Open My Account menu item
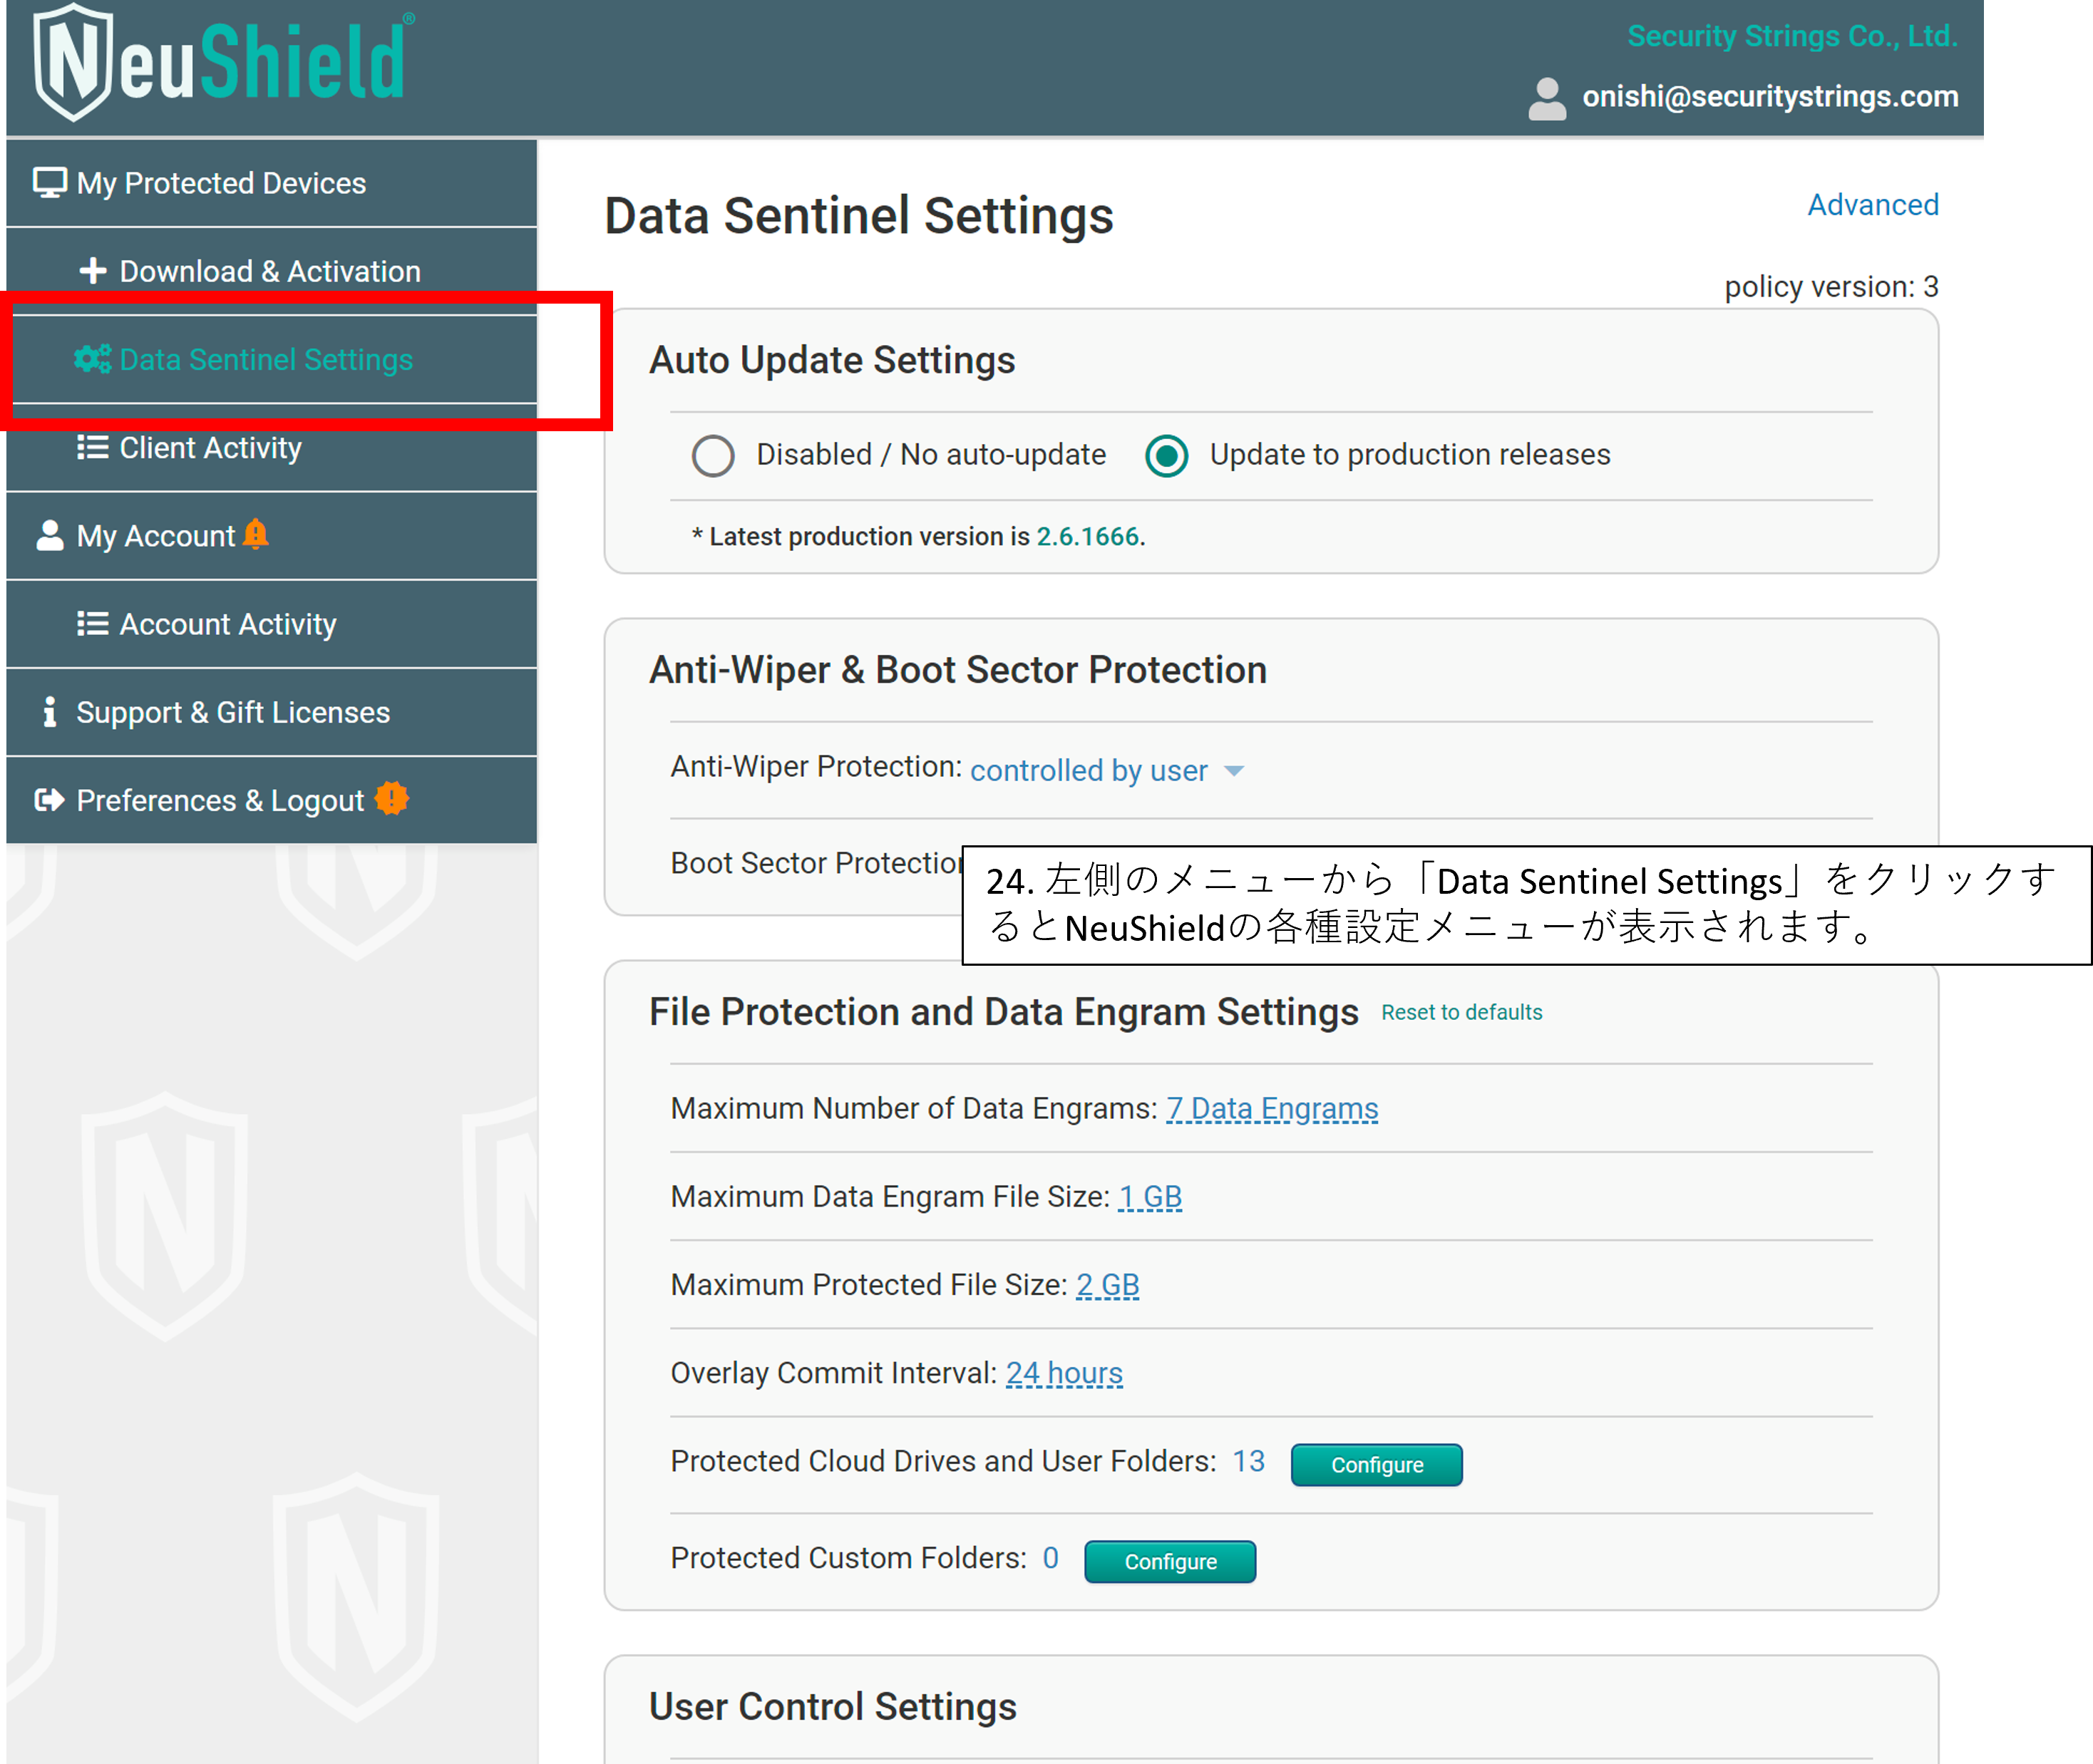2093x1764 pixels. point(272,535)
